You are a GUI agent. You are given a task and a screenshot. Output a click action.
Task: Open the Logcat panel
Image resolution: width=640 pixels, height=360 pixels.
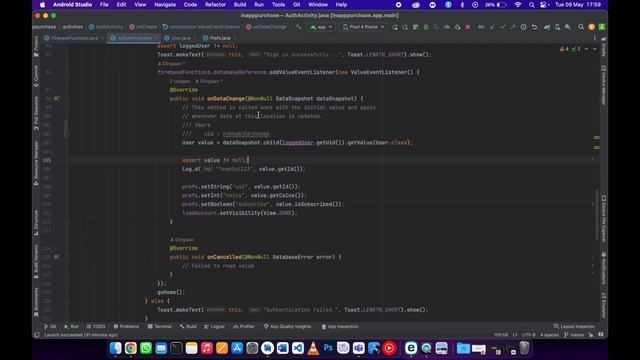[214, 327]
